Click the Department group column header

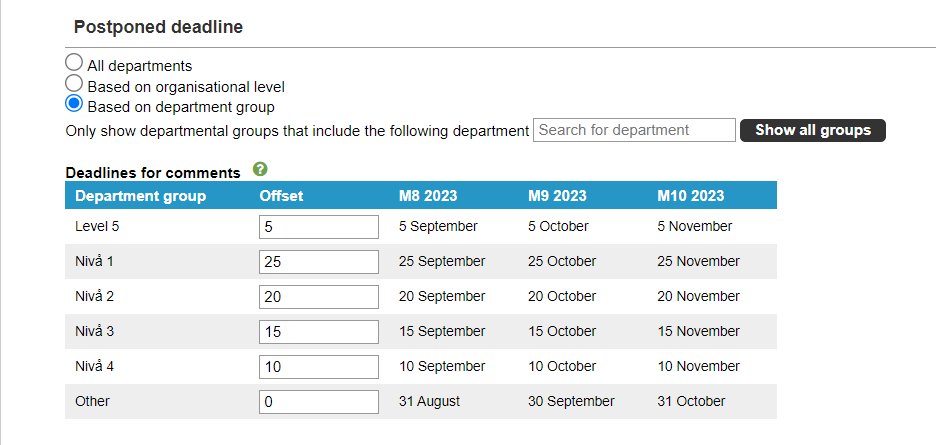point(141,196)
